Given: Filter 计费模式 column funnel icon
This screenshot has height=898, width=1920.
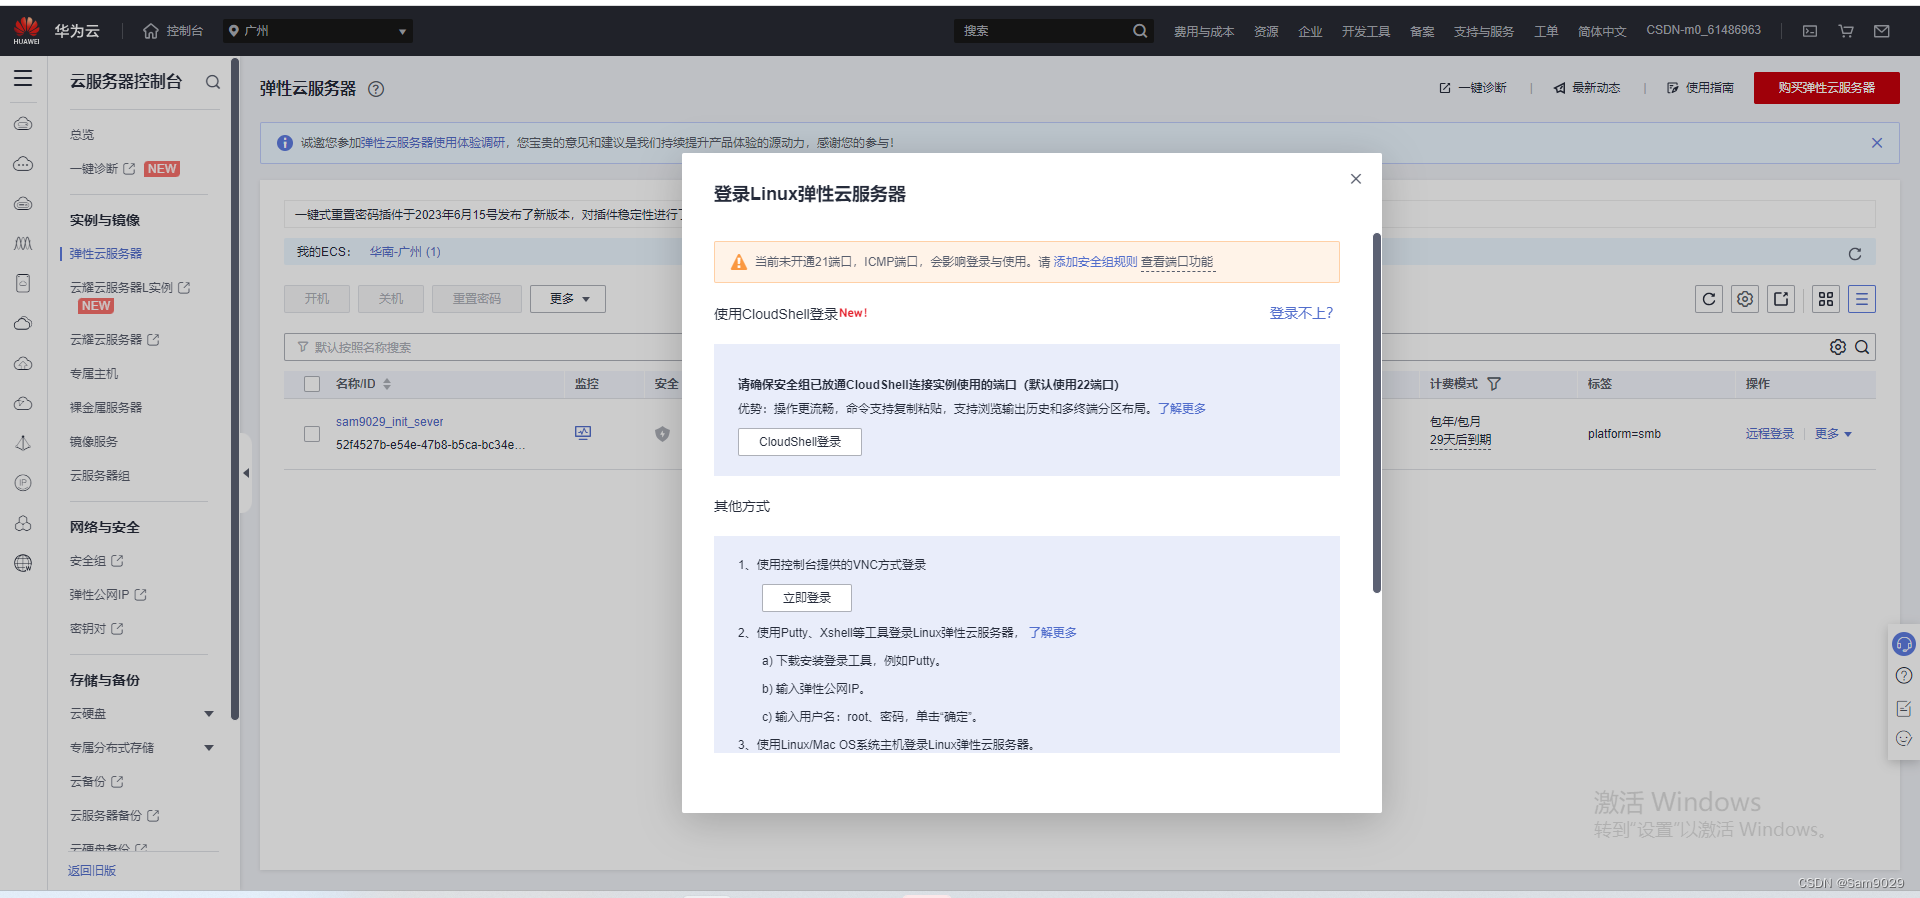Looking at the screenshot, I should click(x=1494, y=384).
